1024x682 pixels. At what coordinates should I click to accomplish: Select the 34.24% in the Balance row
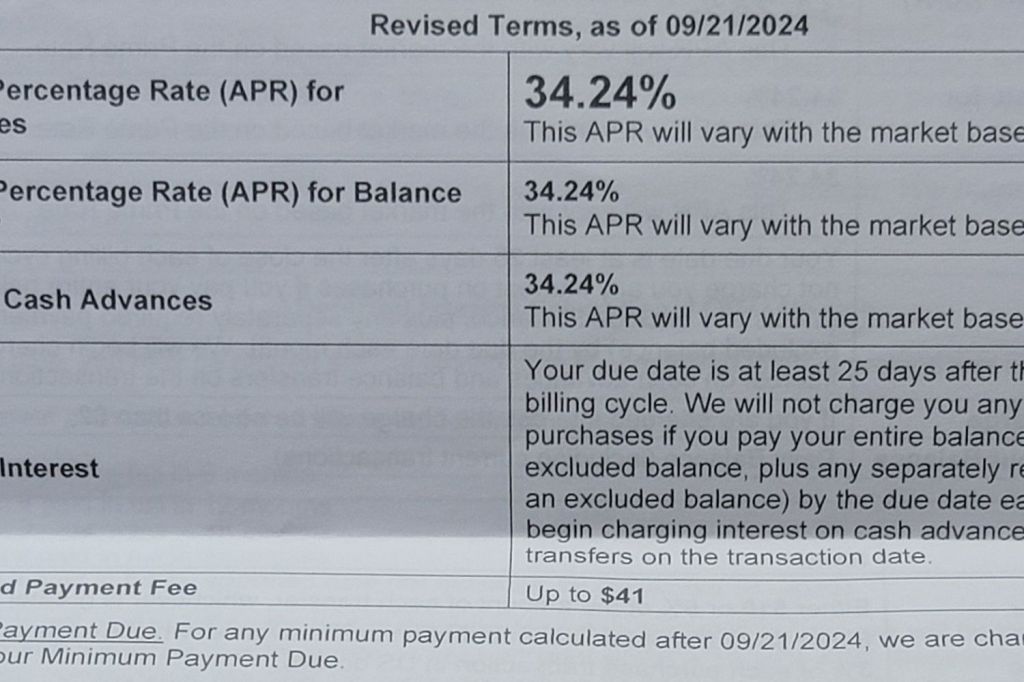(571, 191)
